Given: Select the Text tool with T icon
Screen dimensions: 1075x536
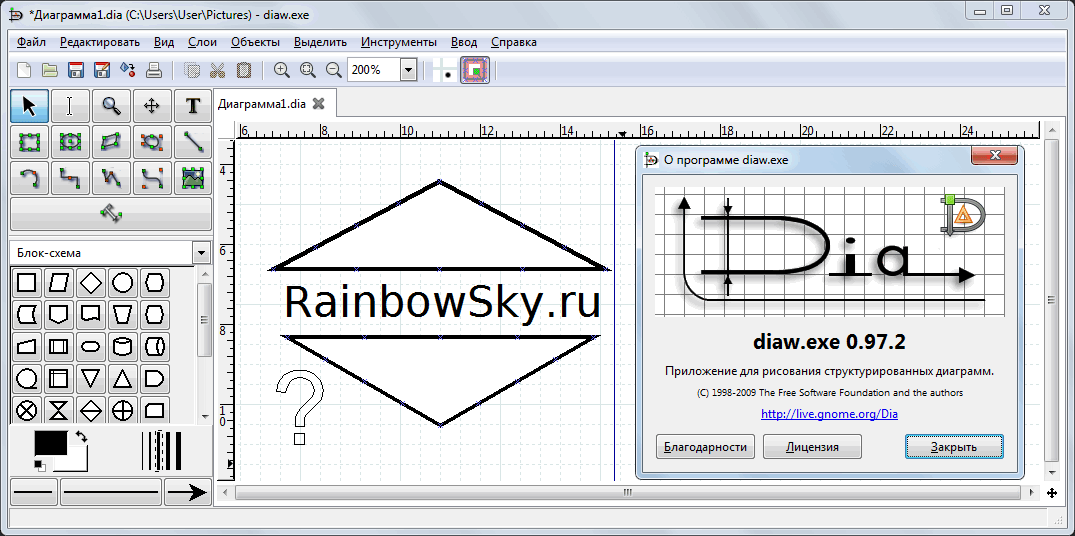Looking at the screenshot, I should click(x=193, y=106).
